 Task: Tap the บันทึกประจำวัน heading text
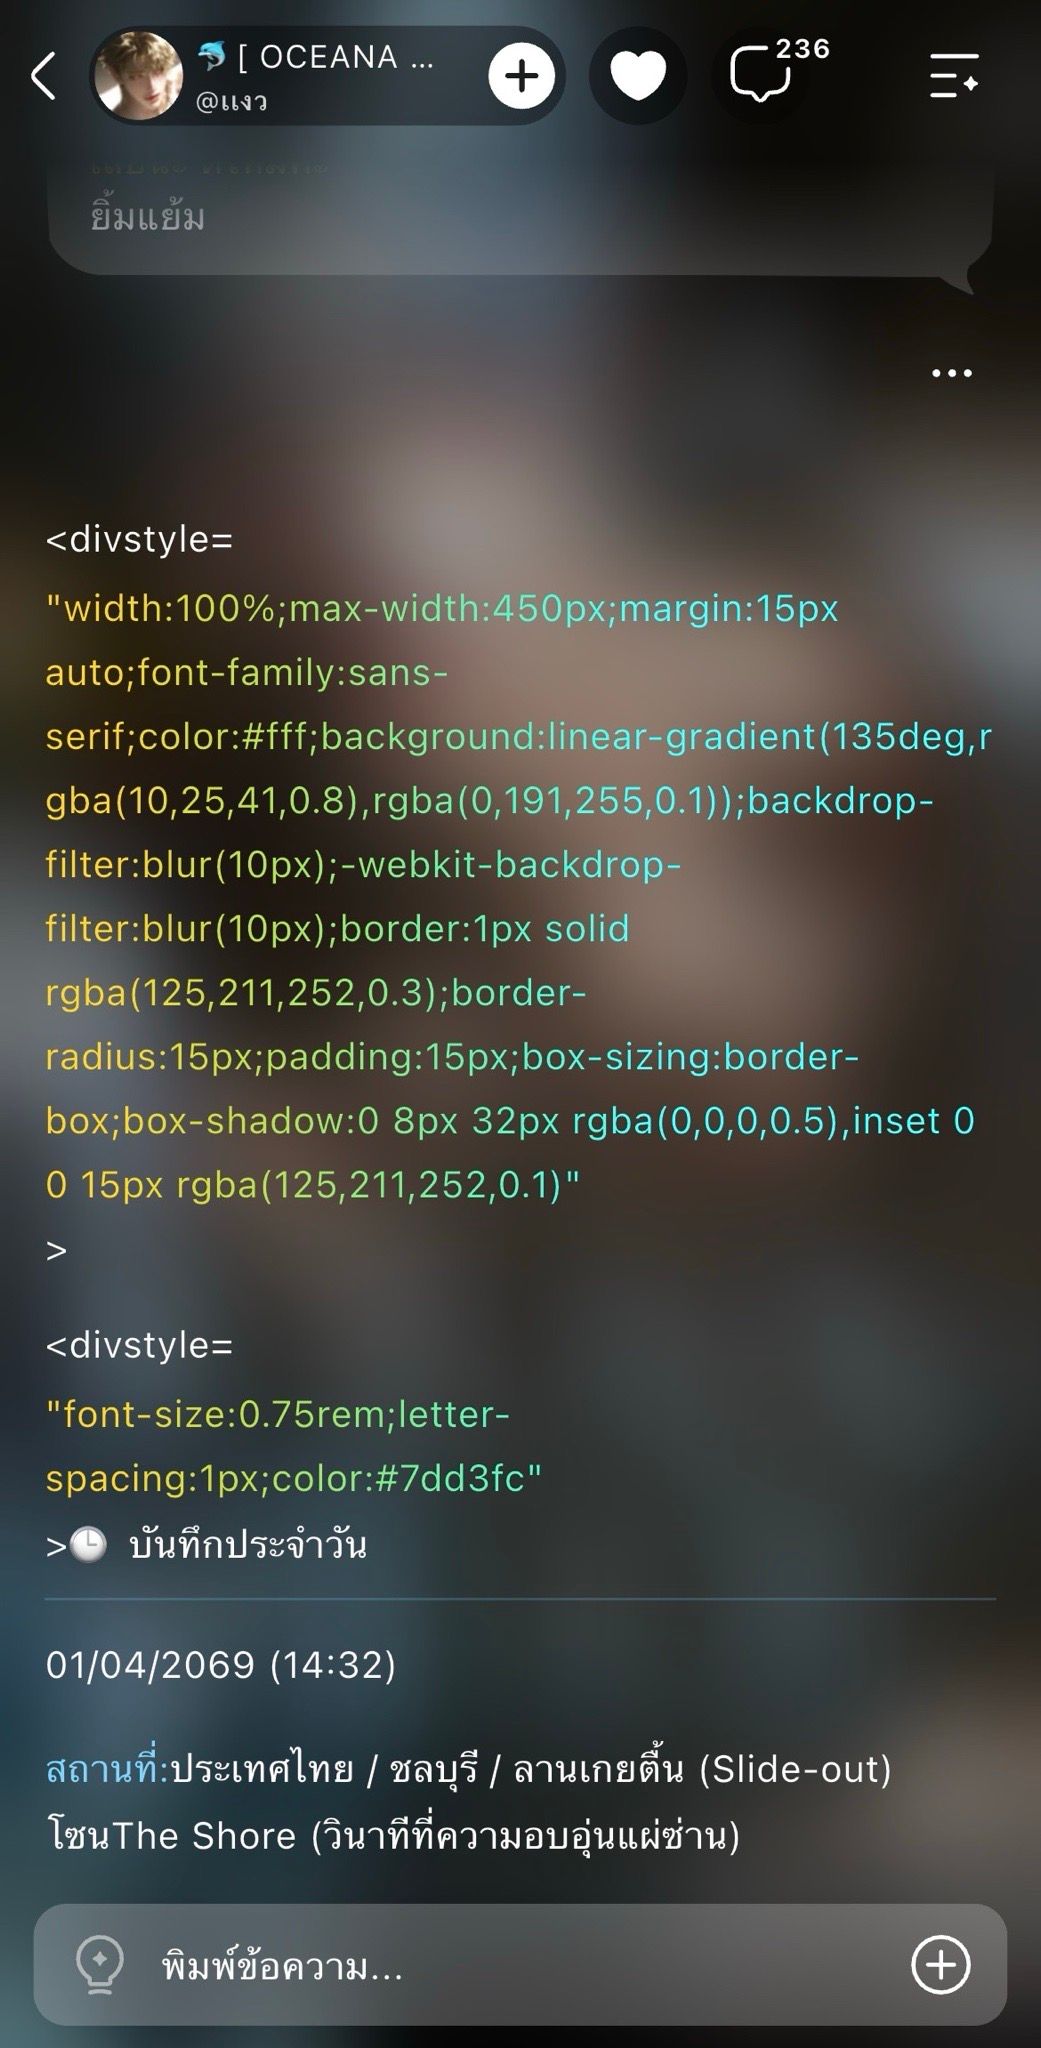pyautogui.click(x=248, y=1546)
